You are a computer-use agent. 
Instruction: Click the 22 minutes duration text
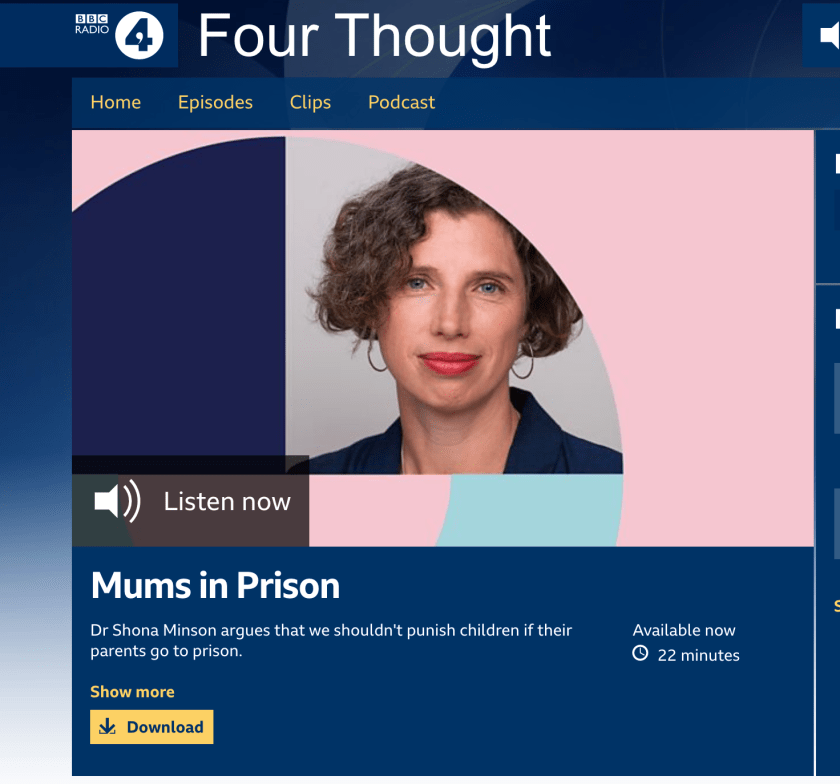coord(699,655)
